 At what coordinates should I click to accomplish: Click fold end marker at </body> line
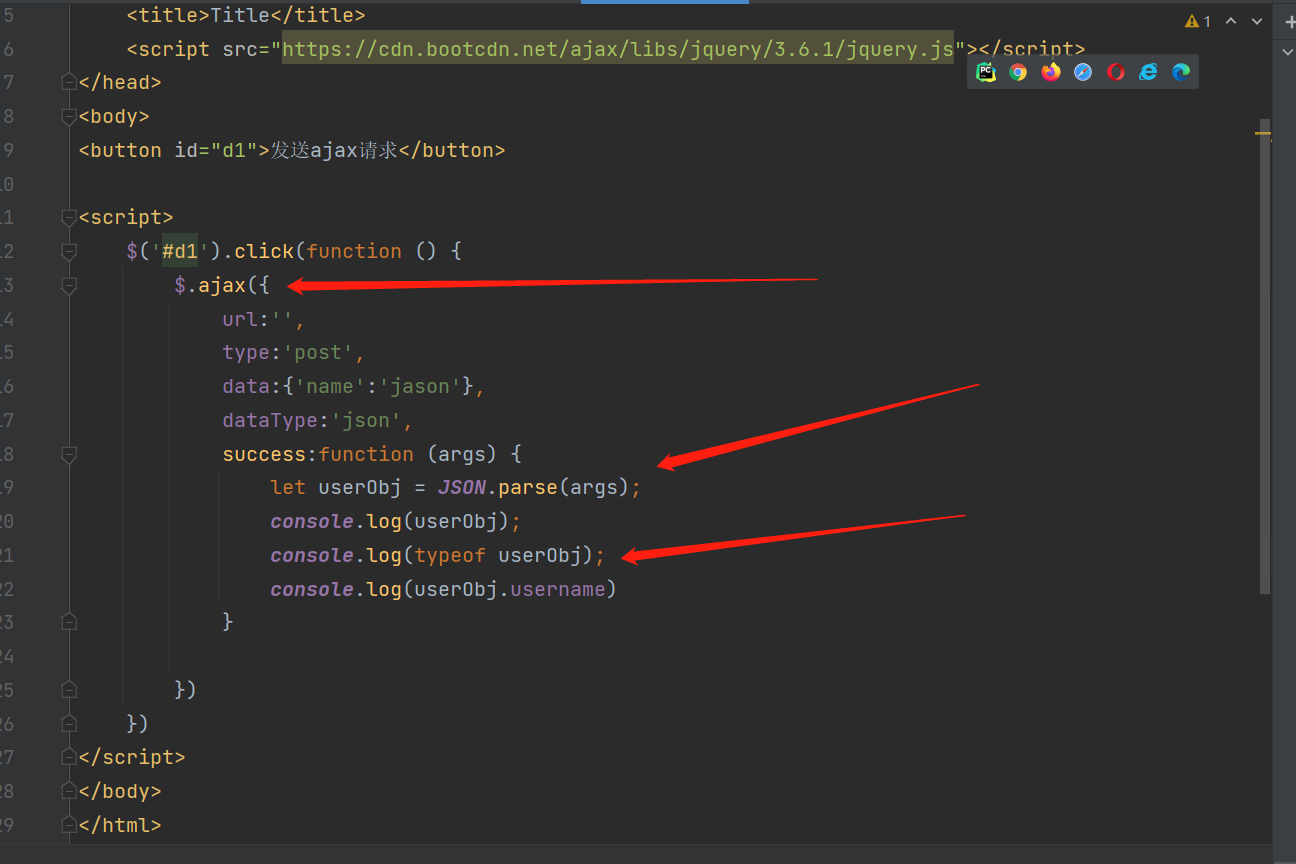68,791
